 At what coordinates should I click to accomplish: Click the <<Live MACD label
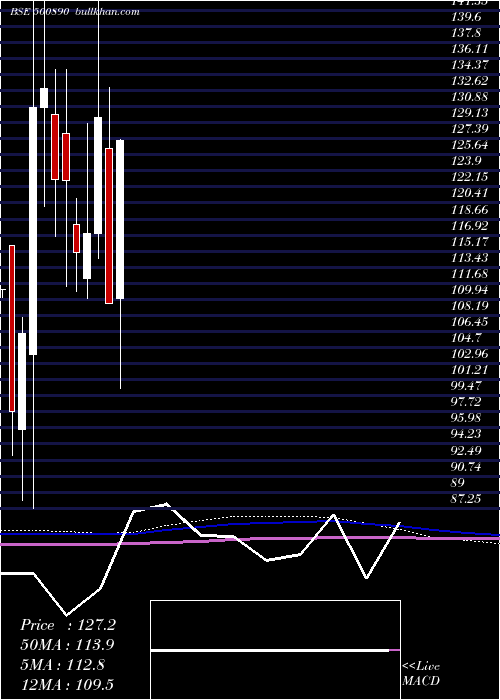pos(421,673)
